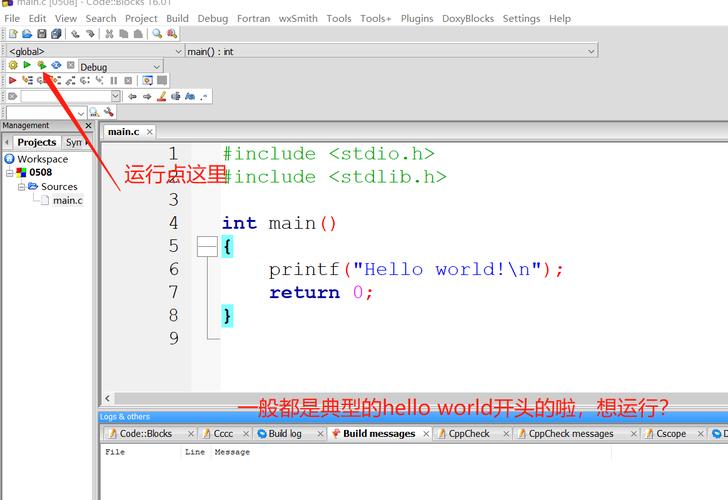
Task: Open Various info debugger icon
Action: coord(162,80)
